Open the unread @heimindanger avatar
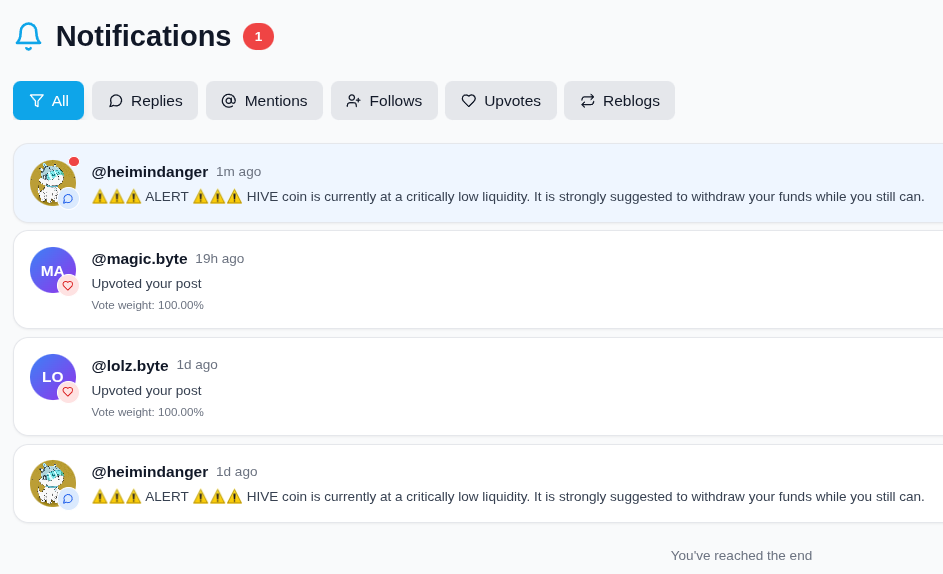Screen dimensions: 943x574 (51, 181)
